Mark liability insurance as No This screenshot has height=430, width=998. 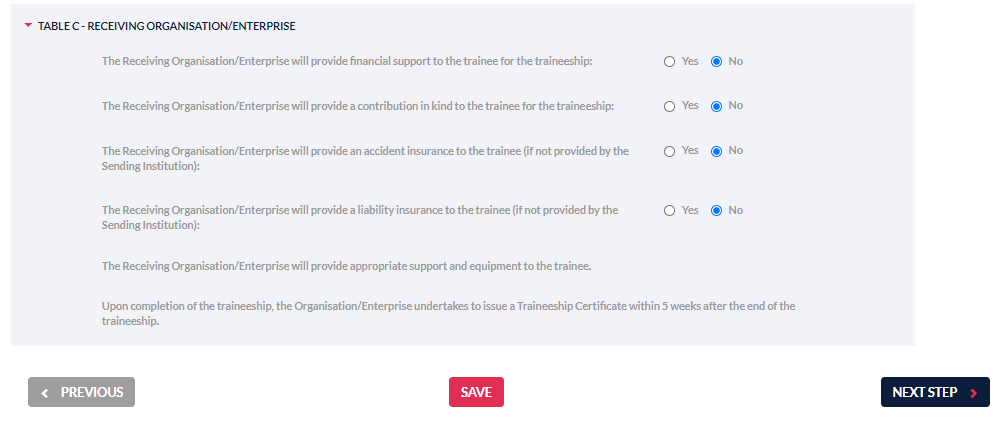[716, 211]
